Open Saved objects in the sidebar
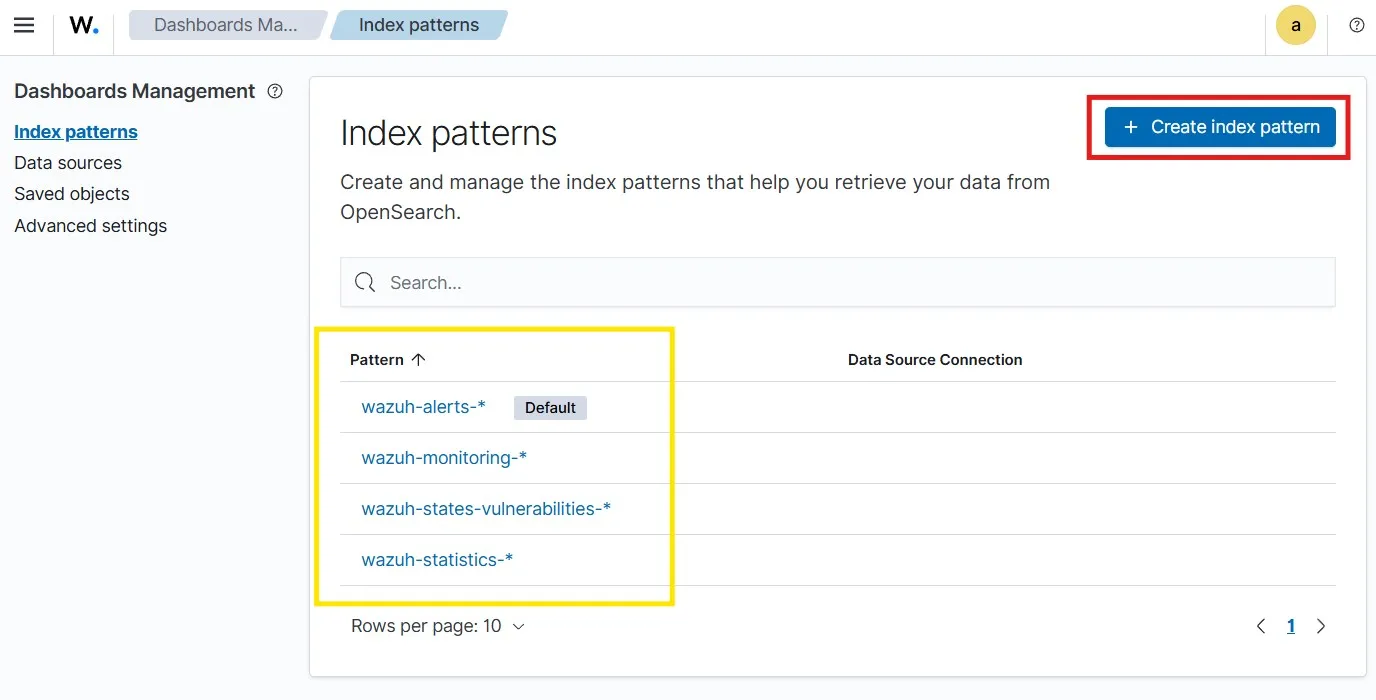 72,194
